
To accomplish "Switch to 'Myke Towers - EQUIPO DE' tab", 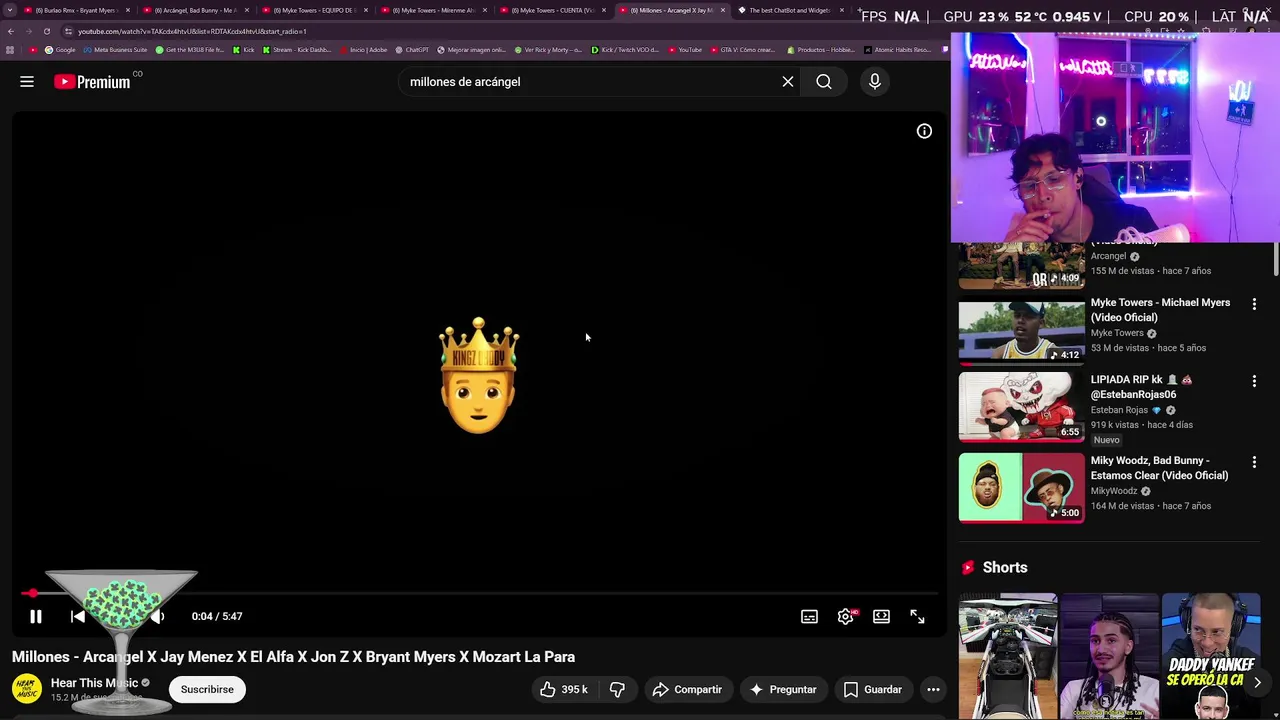I will point(314,10).
